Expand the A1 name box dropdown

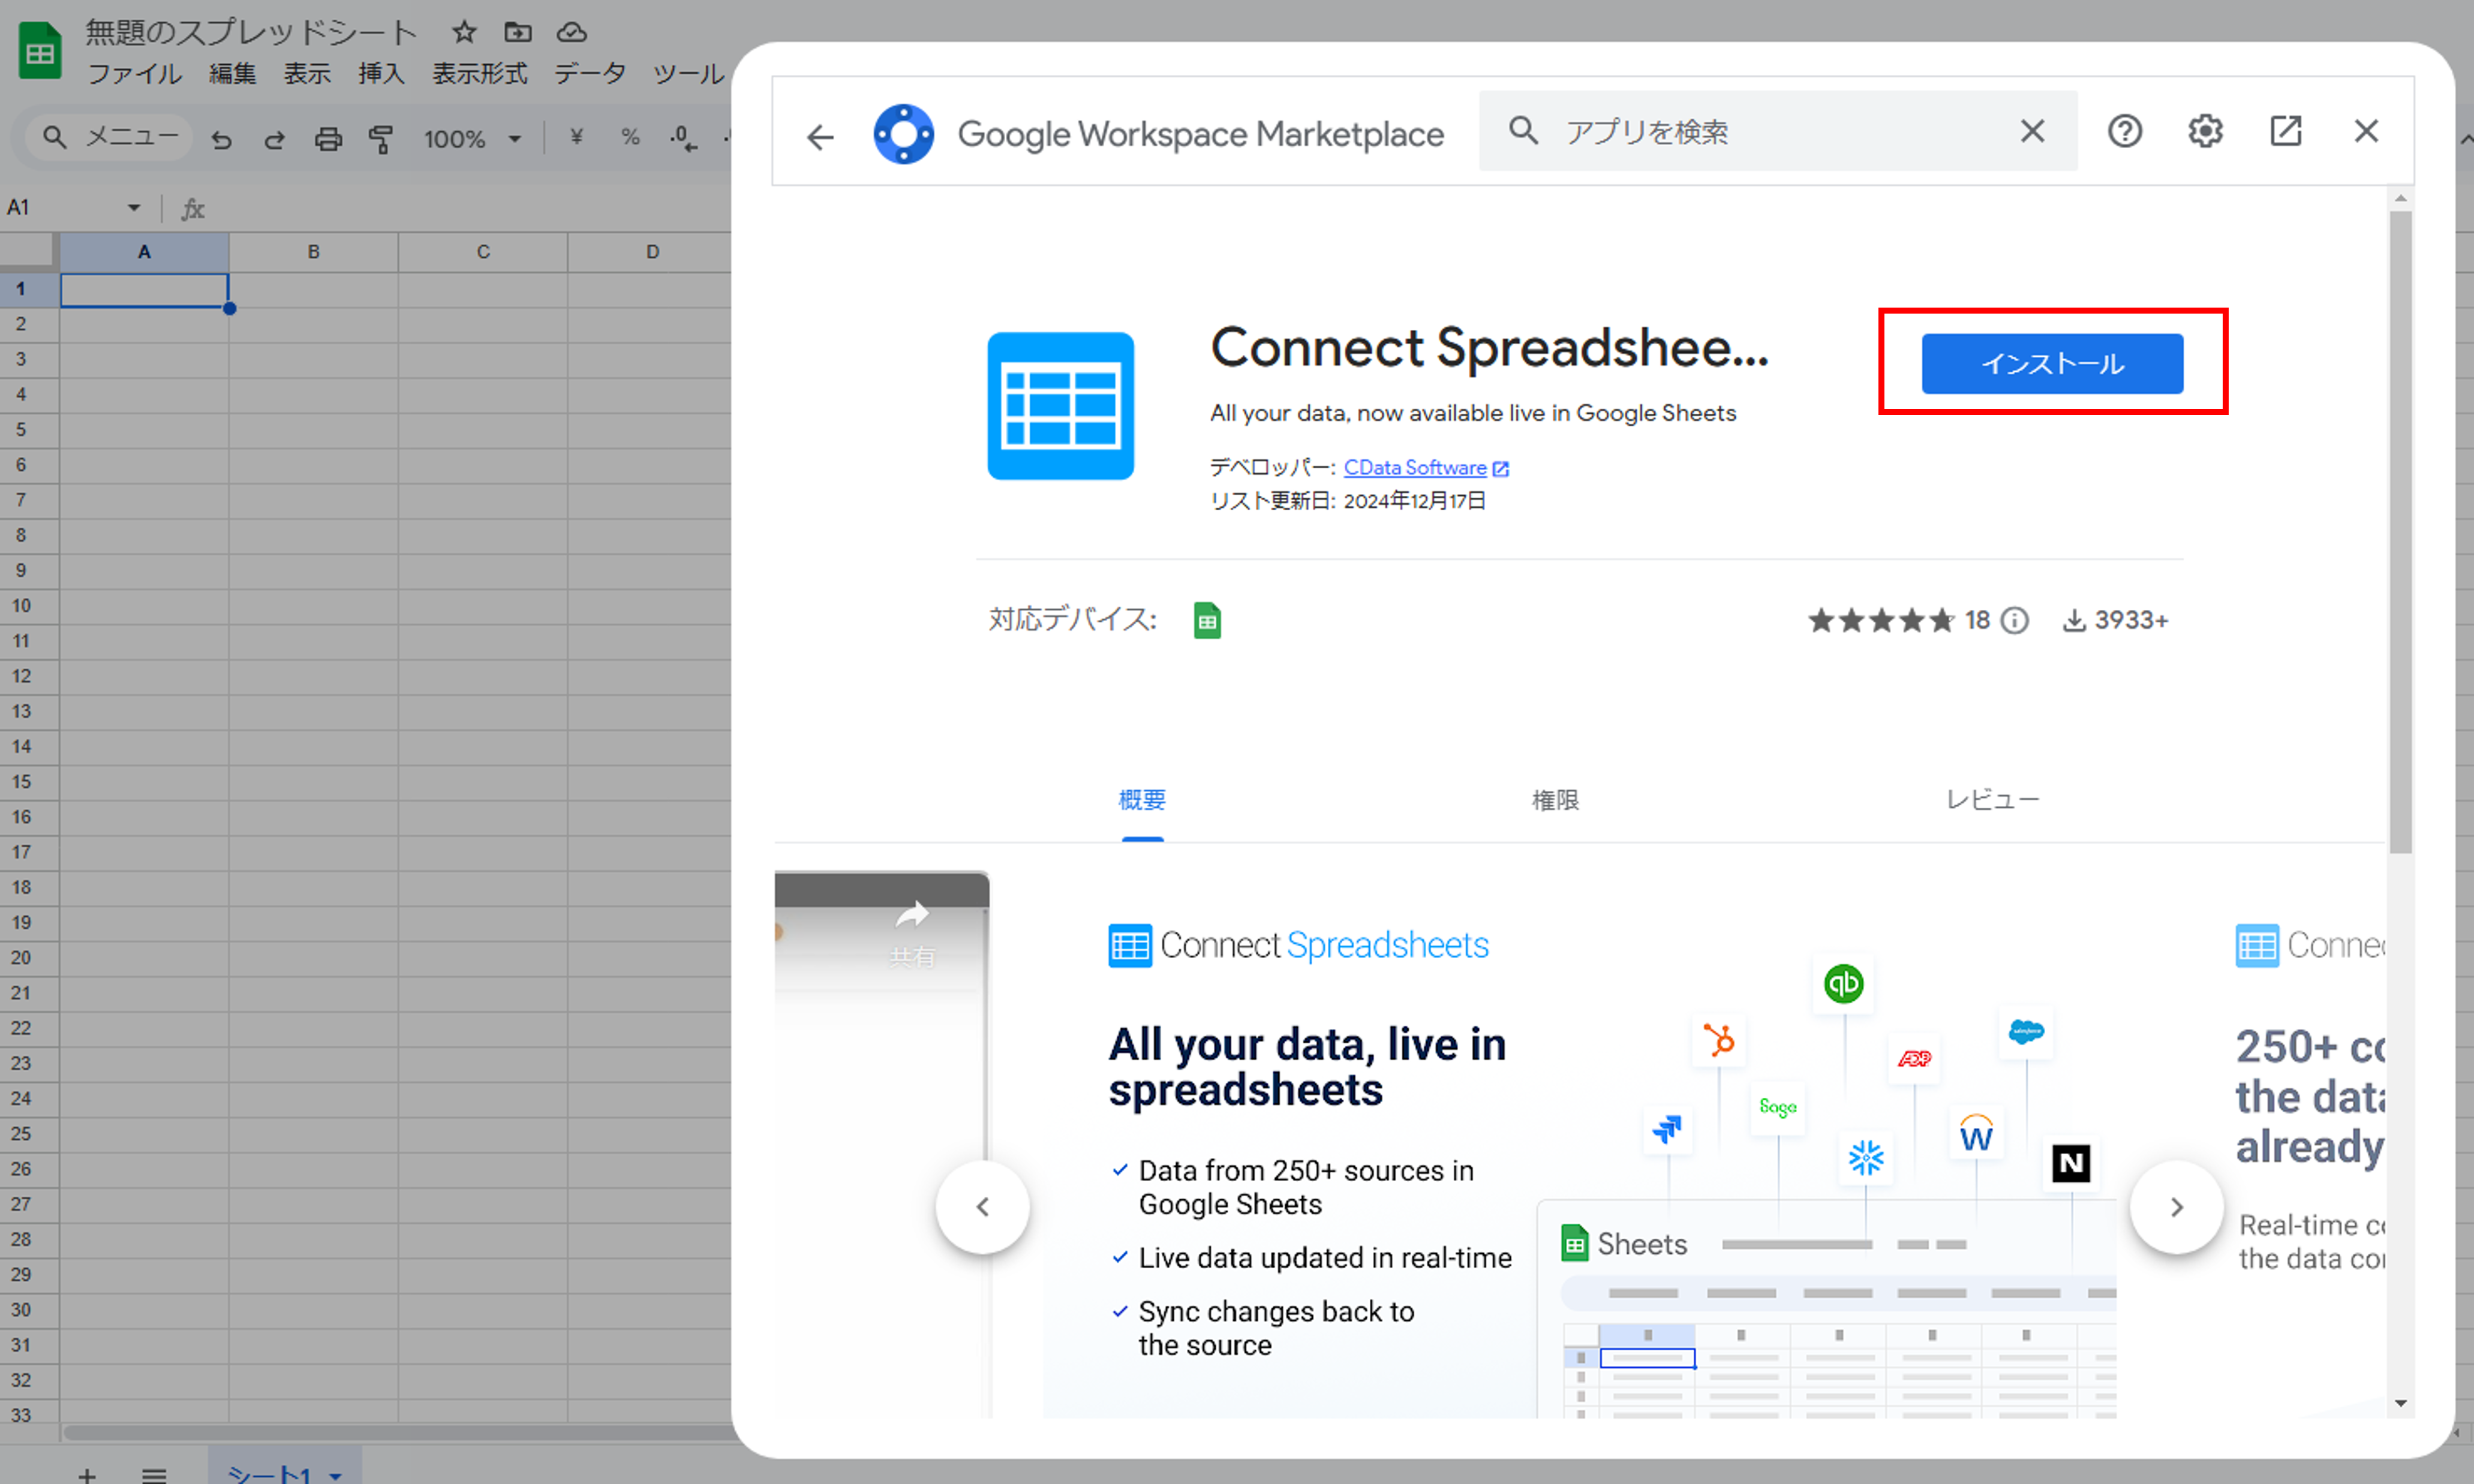[x=133, y=207]
